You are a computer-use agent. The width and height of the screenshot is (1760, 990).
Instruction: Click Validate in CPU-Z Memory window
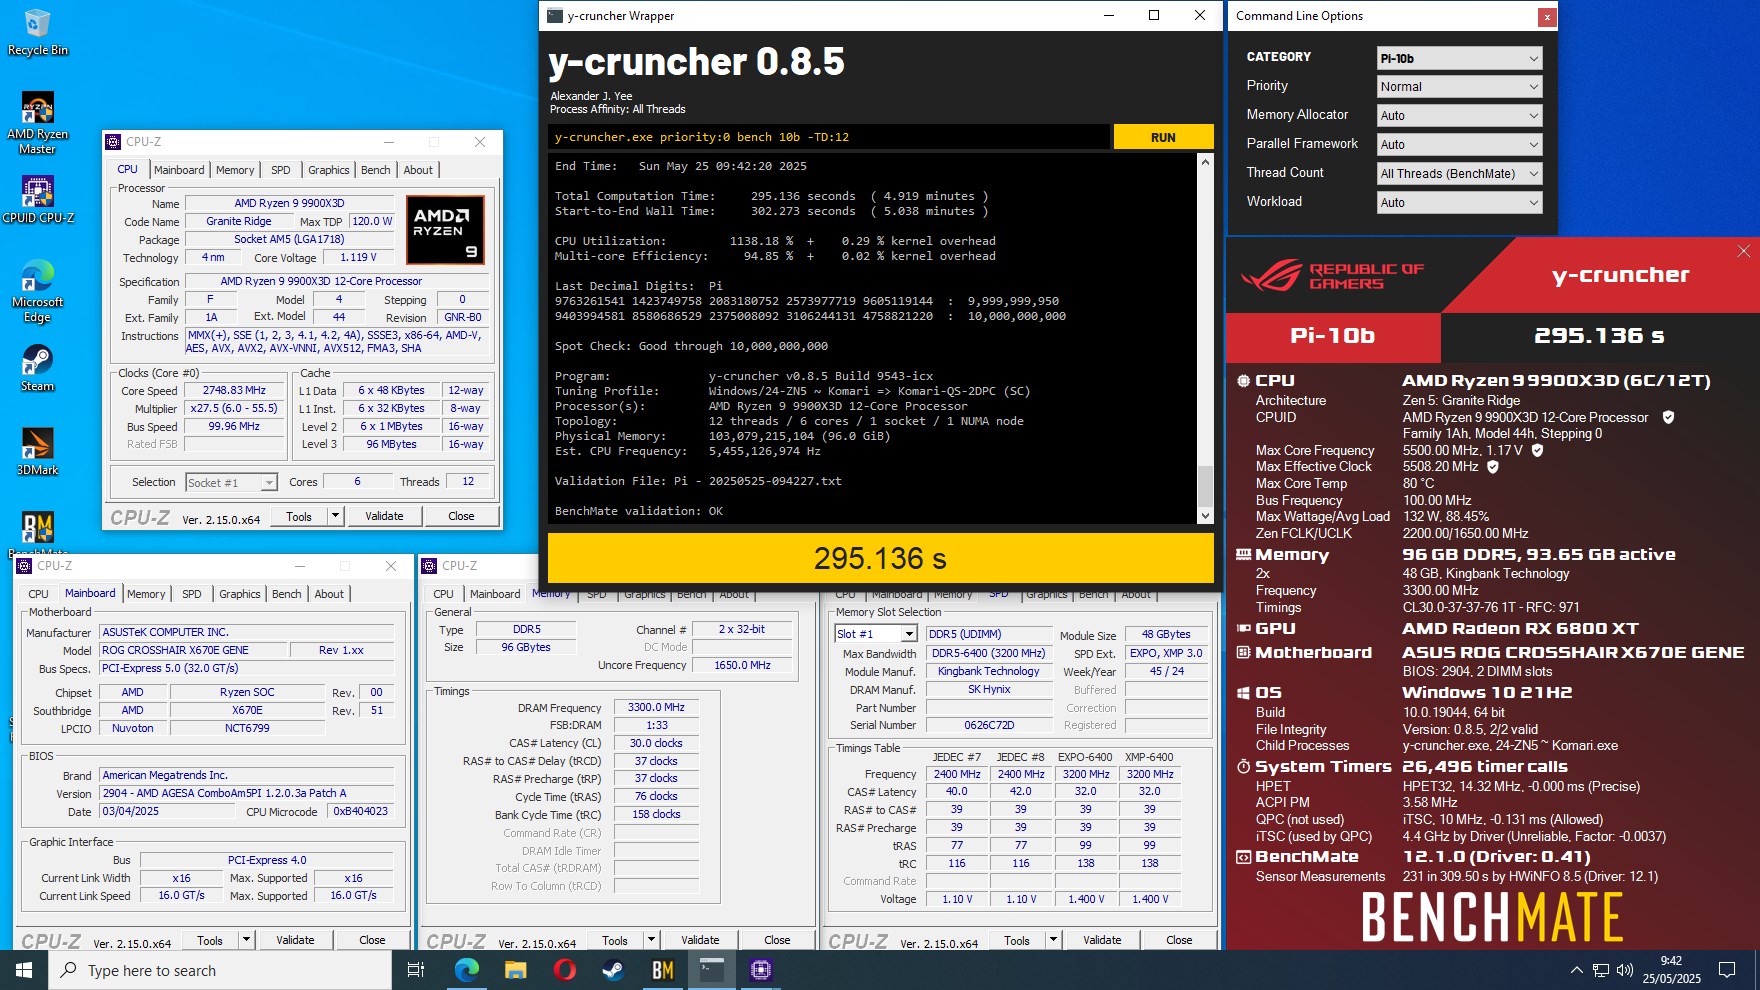click(700, 940)
